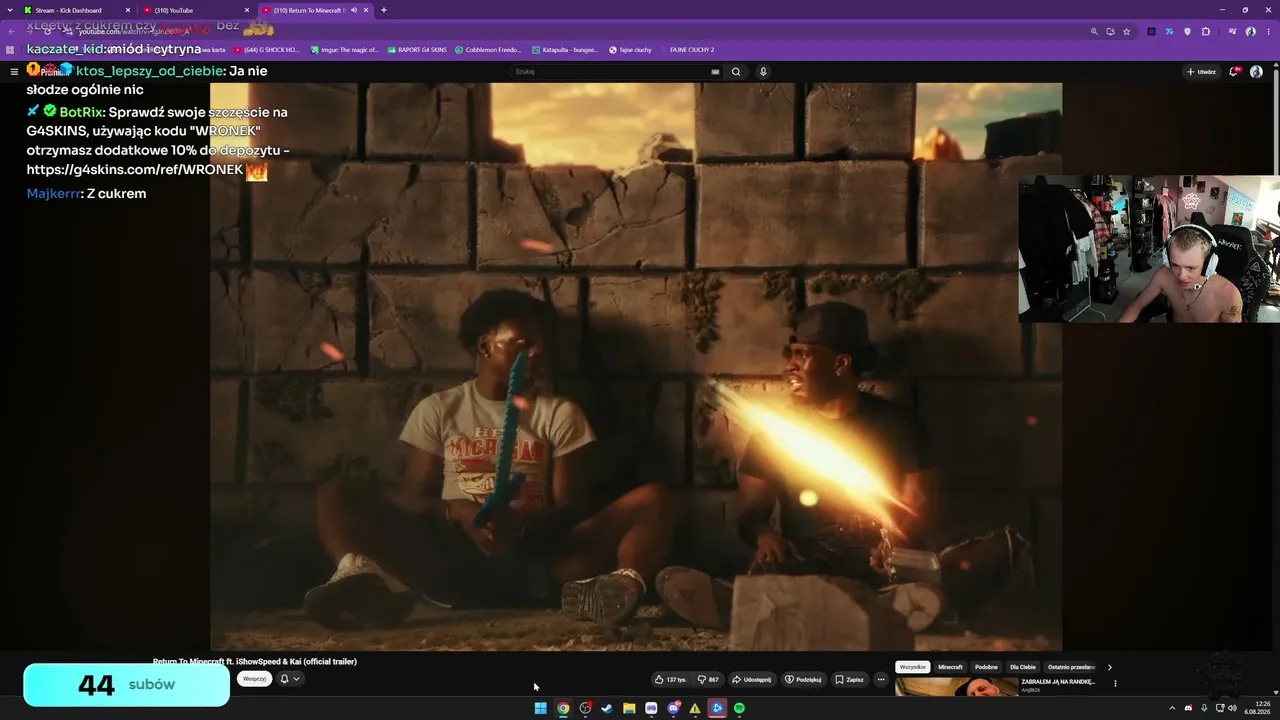Open Steam from the taskbar
This screenshot has height=720, width=1280.
pyautogui.click(x=607, y=708)
